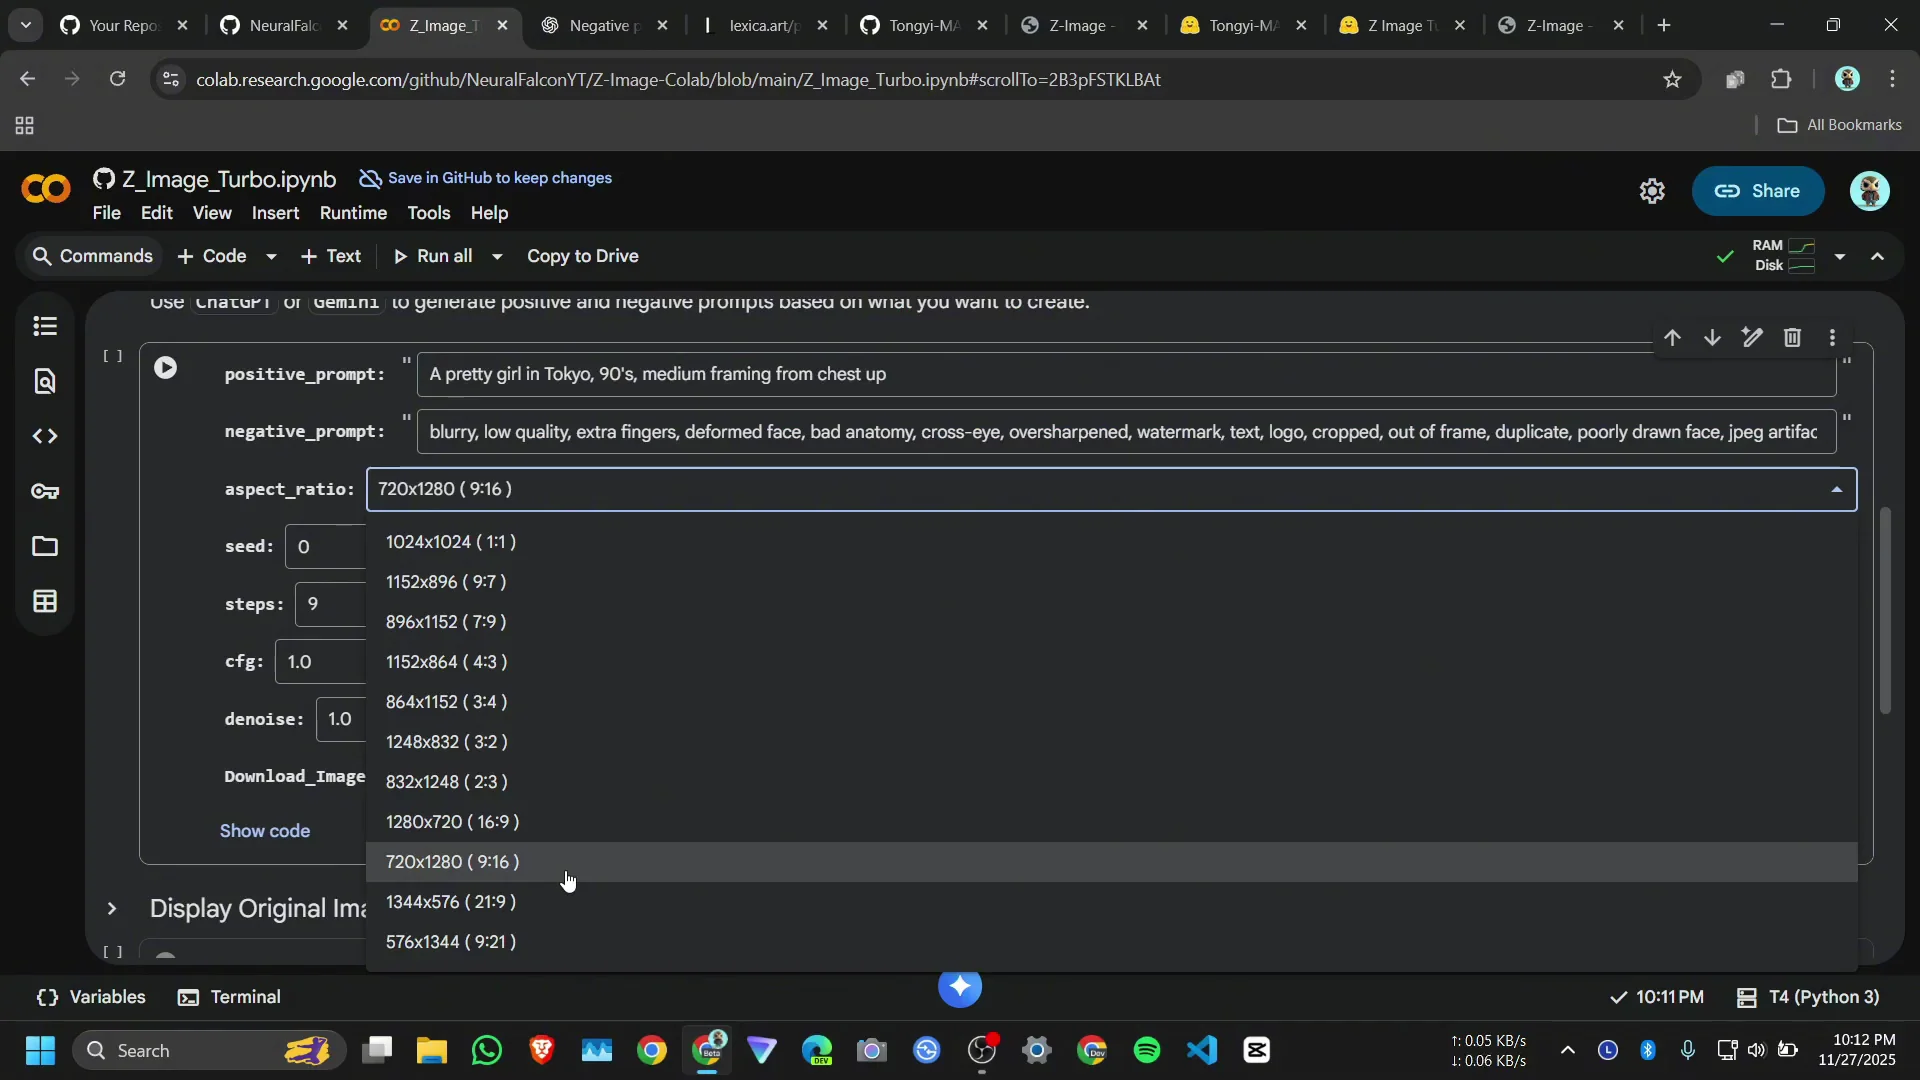This screenshot has height=1080, width=1920.
Task: Click the Share button
Action: pyautogui.click(x=1758, y=191)
